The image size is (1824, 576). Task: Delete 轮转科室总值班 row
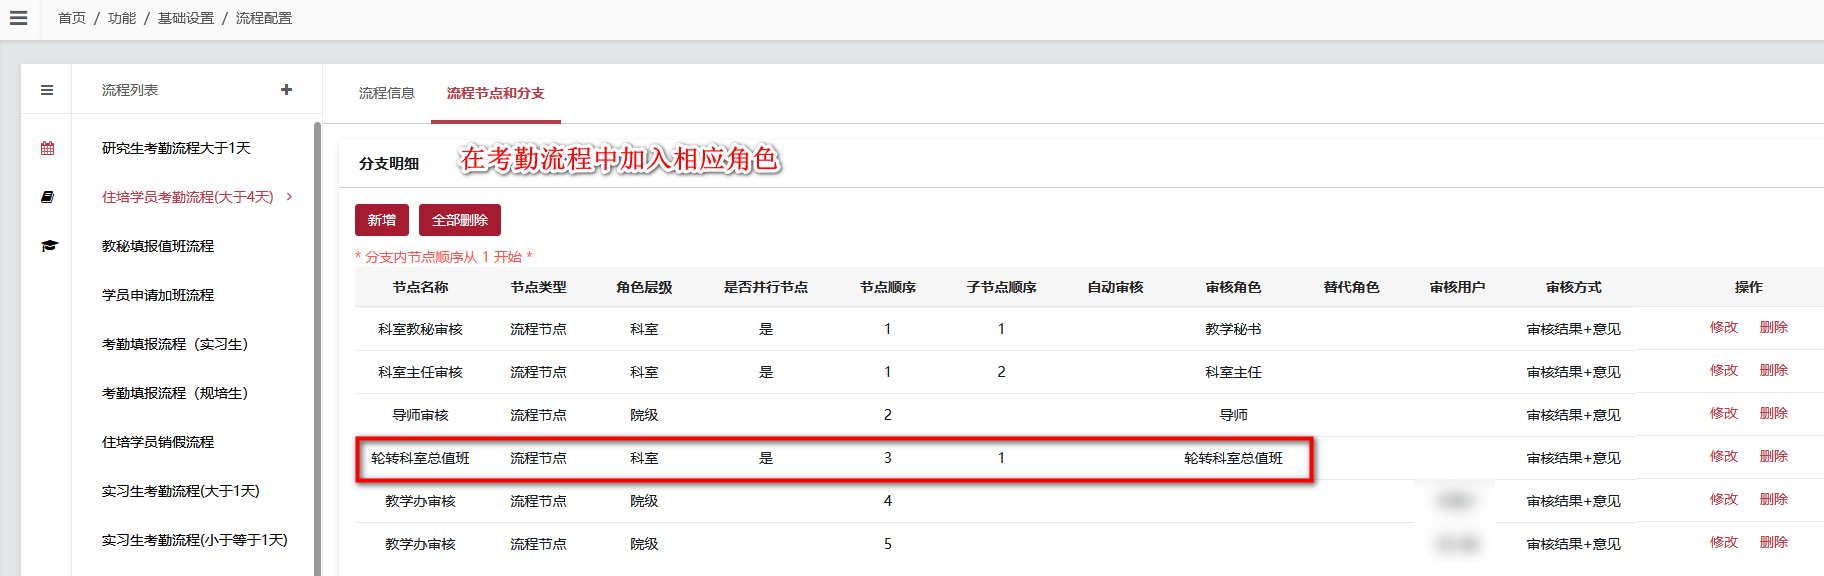(1774, 456)
